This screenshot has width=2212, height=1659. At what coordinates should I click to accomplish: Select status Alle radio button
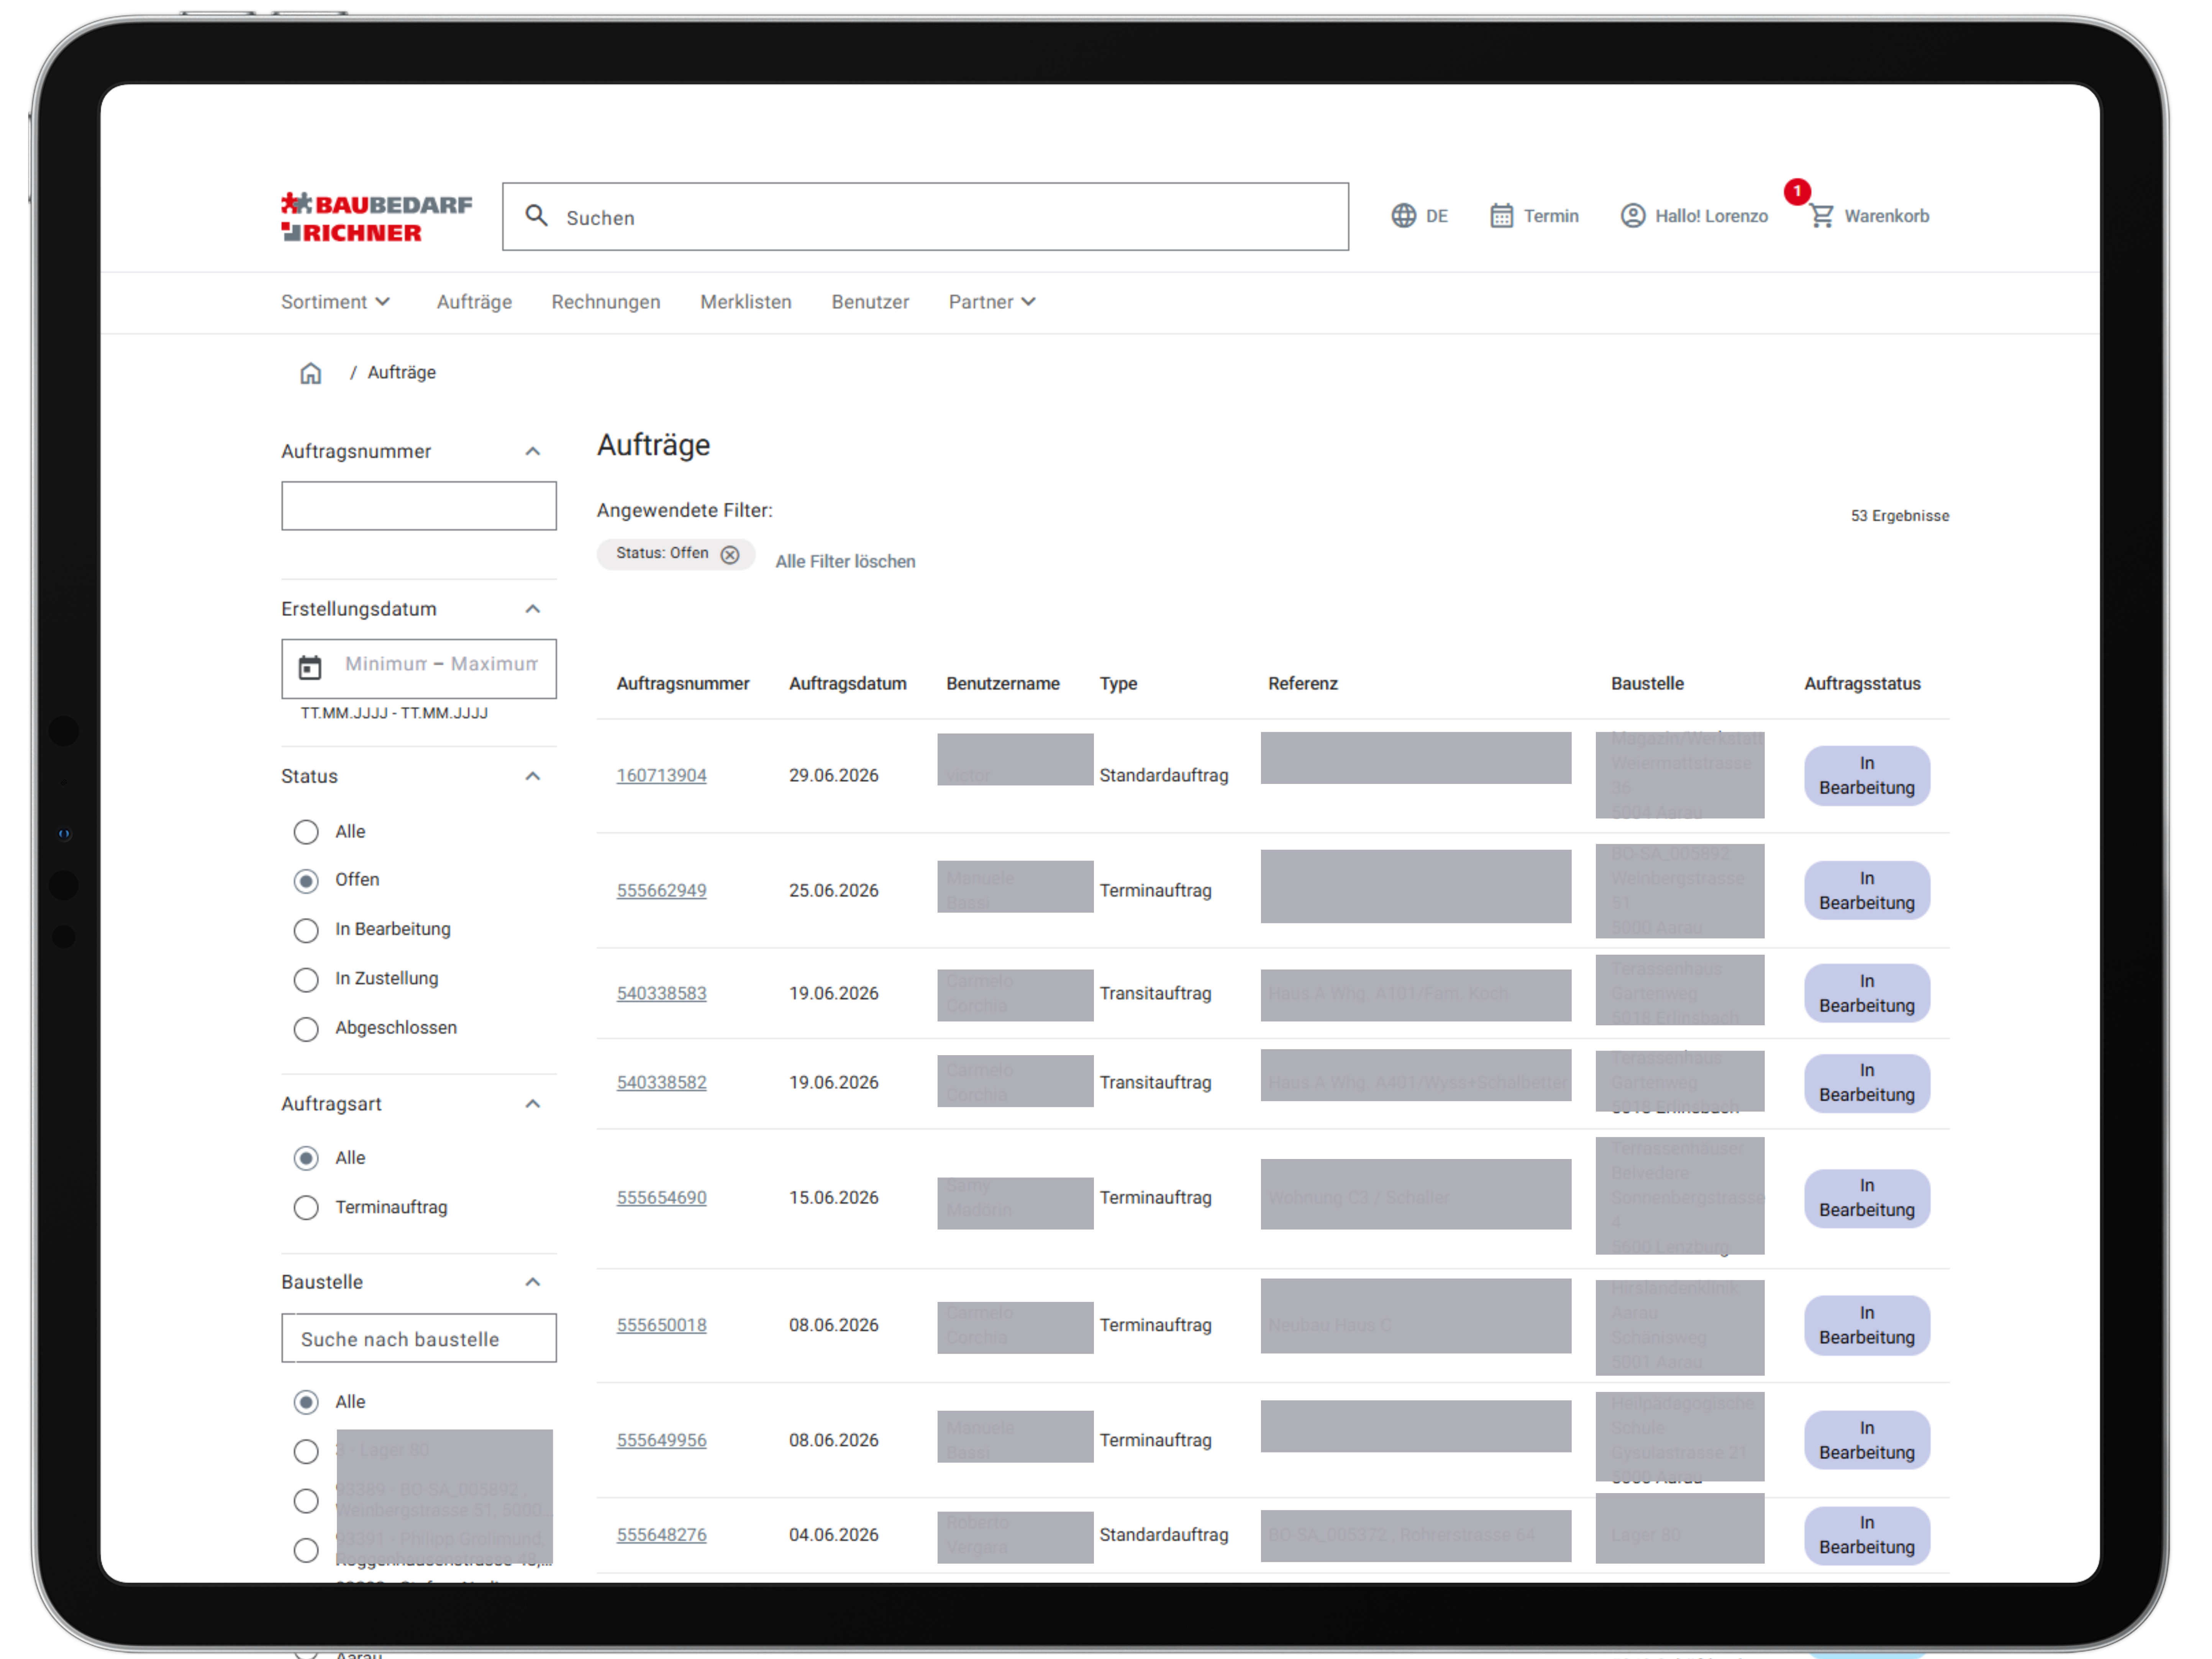coord(306,832)
